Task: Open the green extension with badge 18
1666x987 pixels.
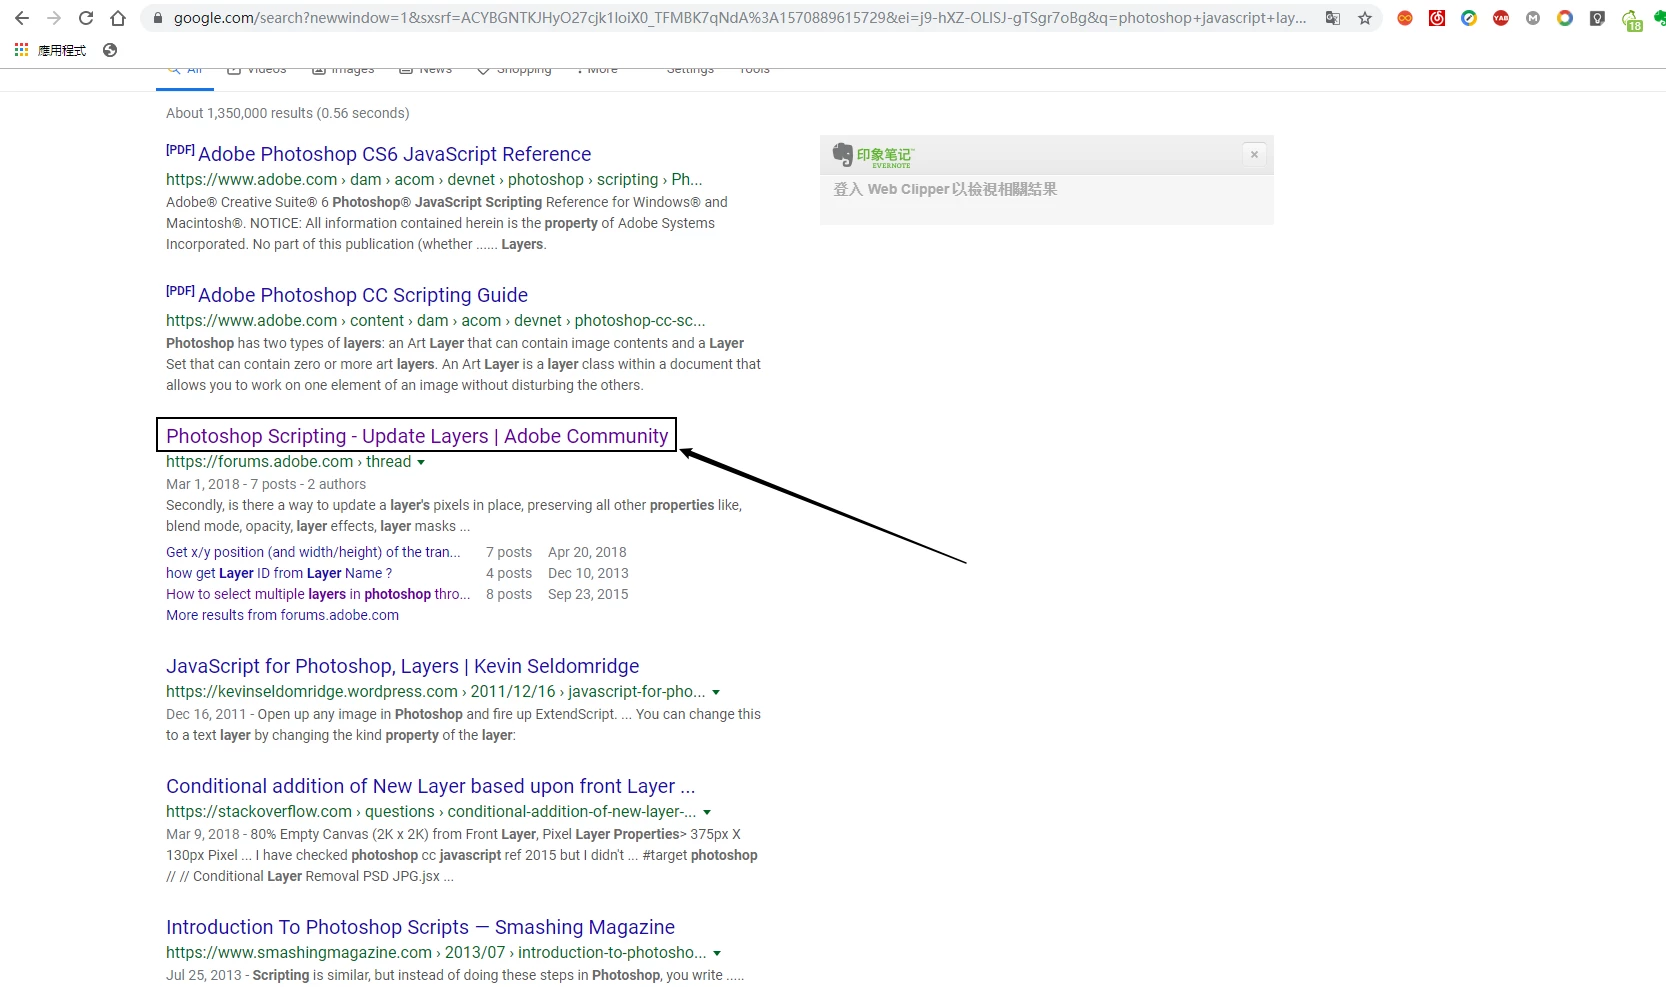Action: coord(1631,20)
